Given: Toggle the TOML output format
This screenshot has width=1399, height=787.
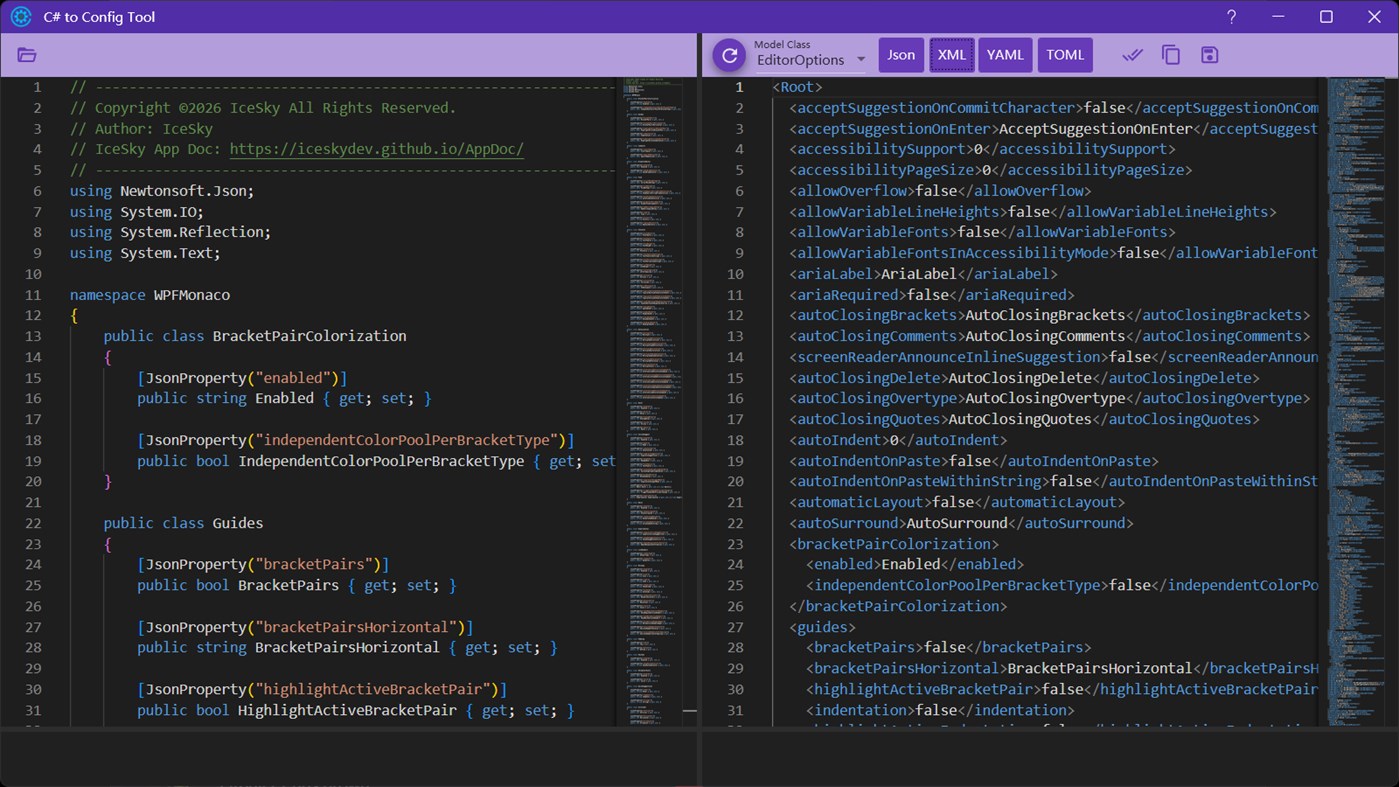Looking at the screenshot, I should 1065,55.
